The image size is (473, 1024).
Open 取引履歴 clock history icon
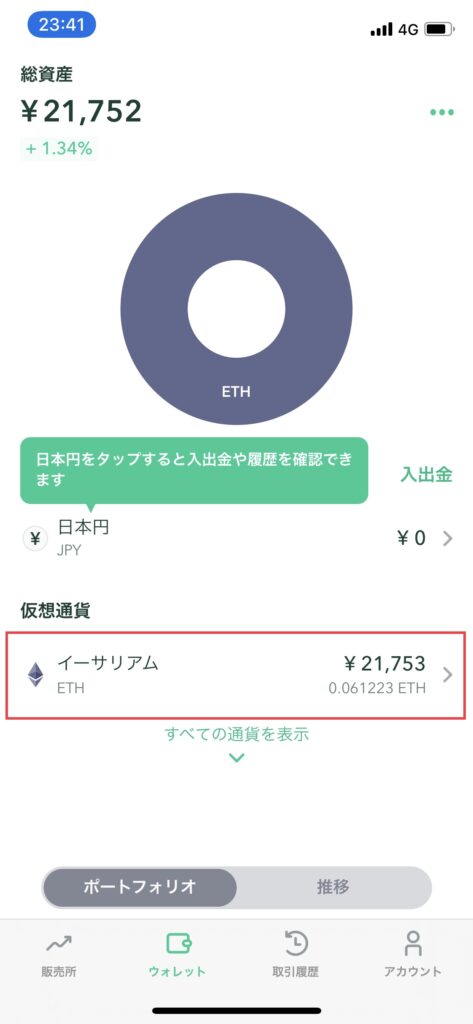296,944
